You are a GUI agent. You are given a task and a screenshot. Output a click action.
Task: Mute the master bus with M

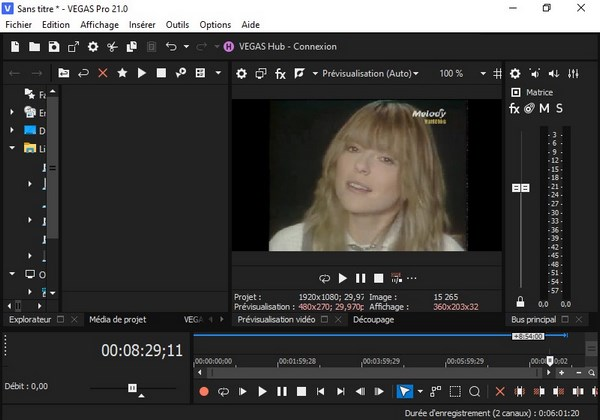click(545, 108)
